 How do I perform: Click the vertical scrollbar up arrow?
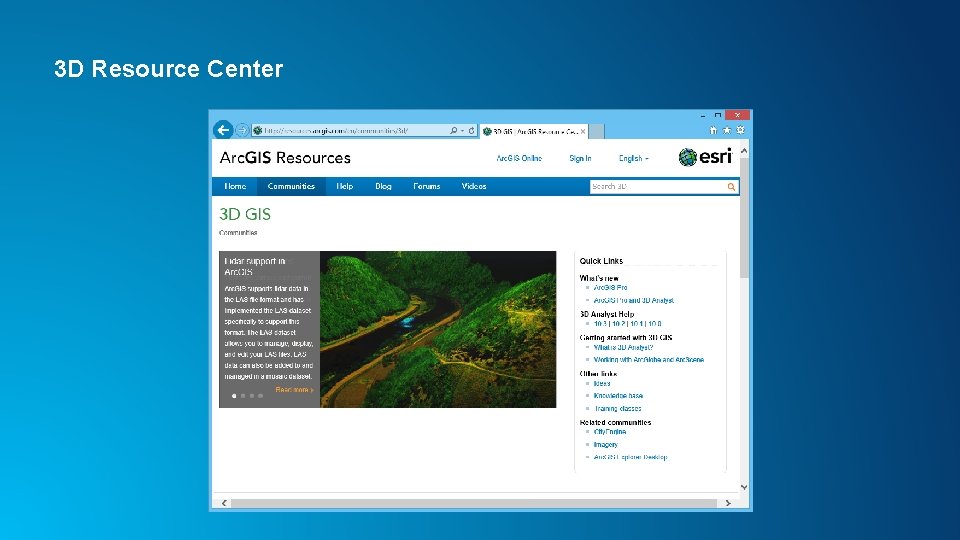744,150
